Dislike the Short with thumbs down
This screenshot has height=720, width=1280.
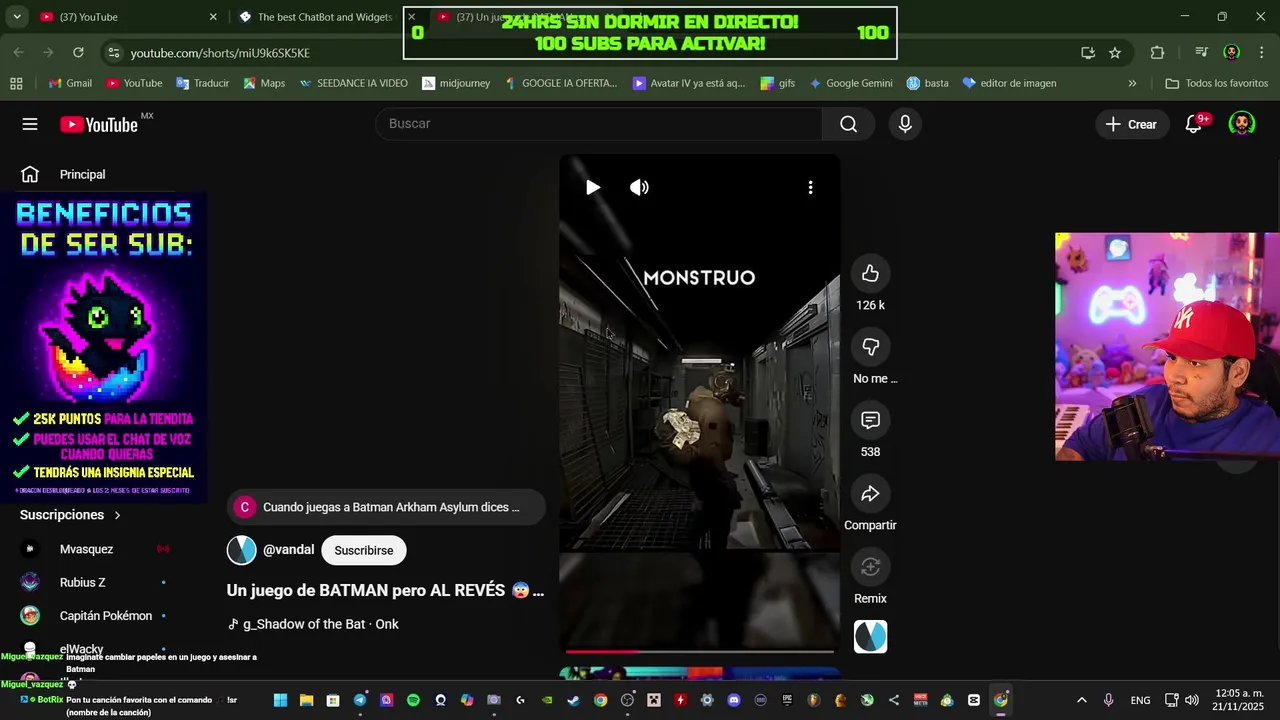[x=870, y=347]
